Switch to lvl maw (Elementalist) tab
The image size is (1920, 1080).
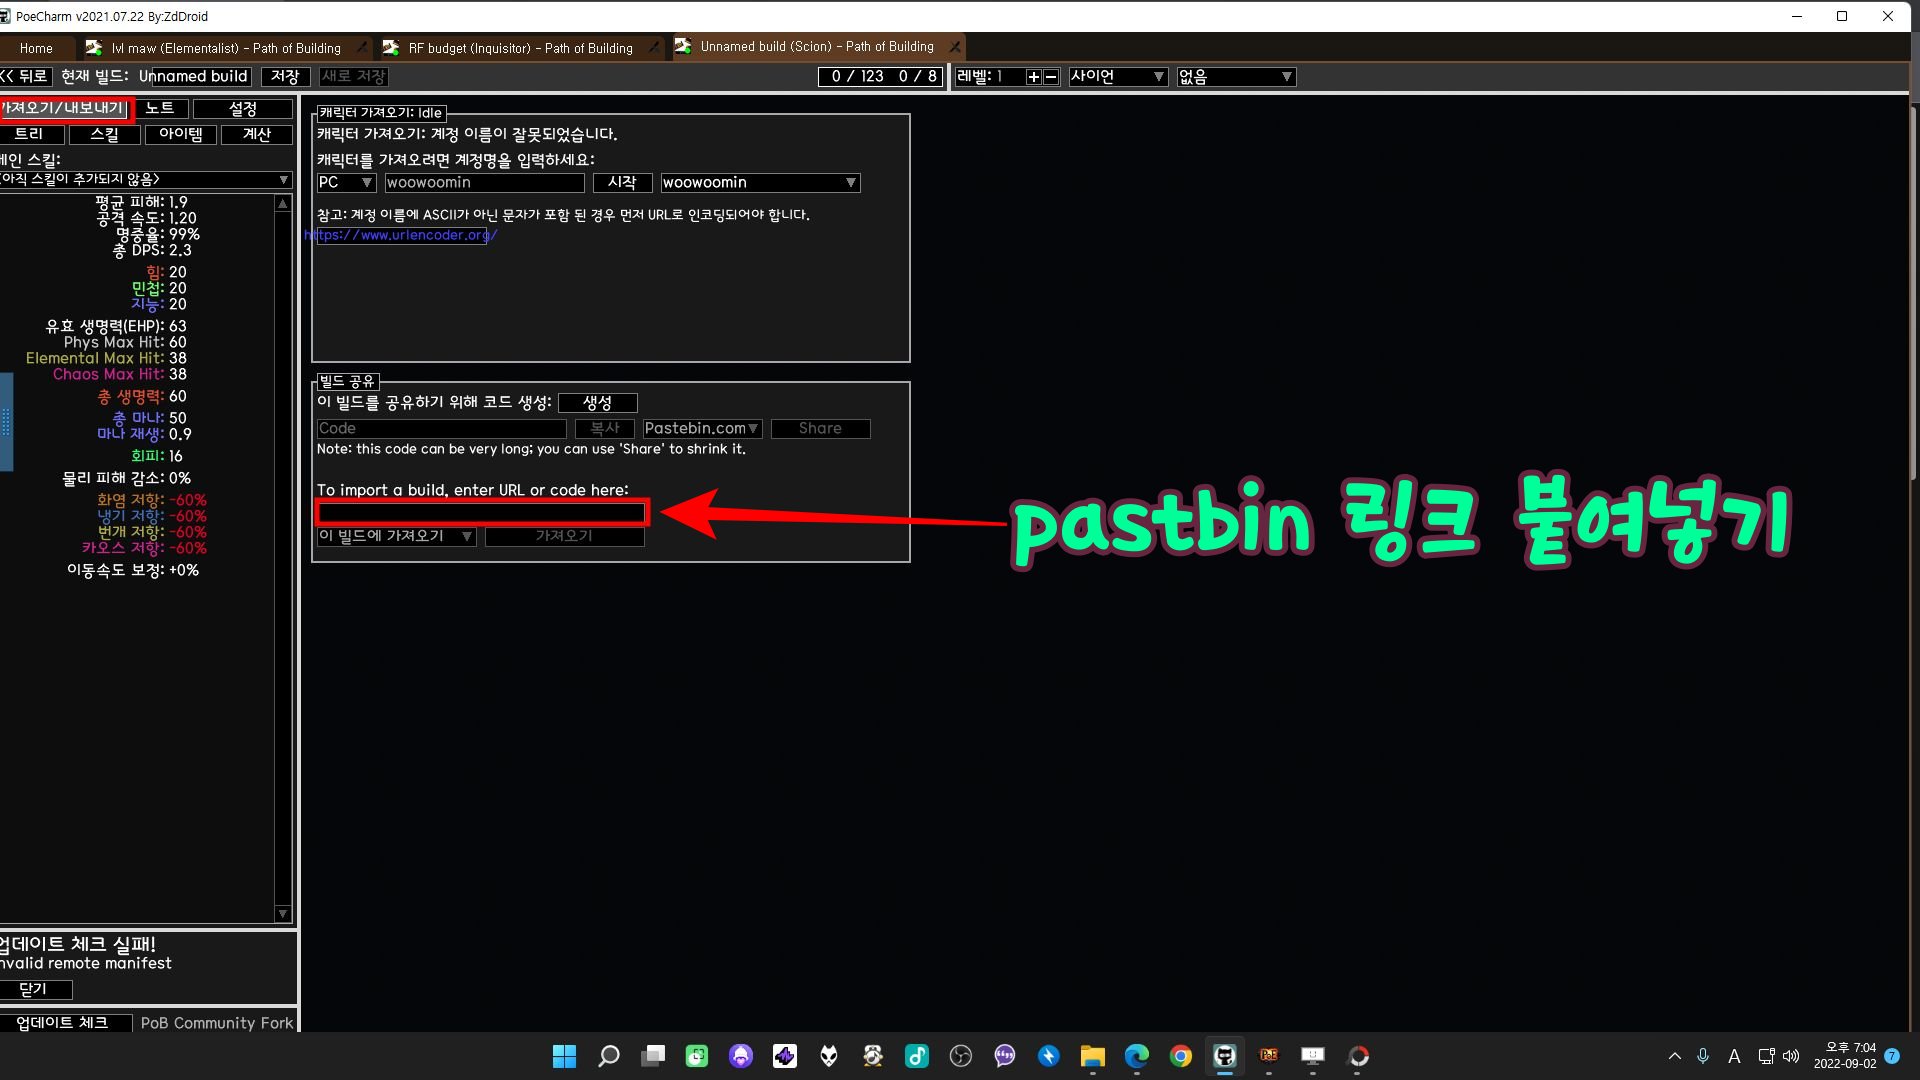point(225,48)
